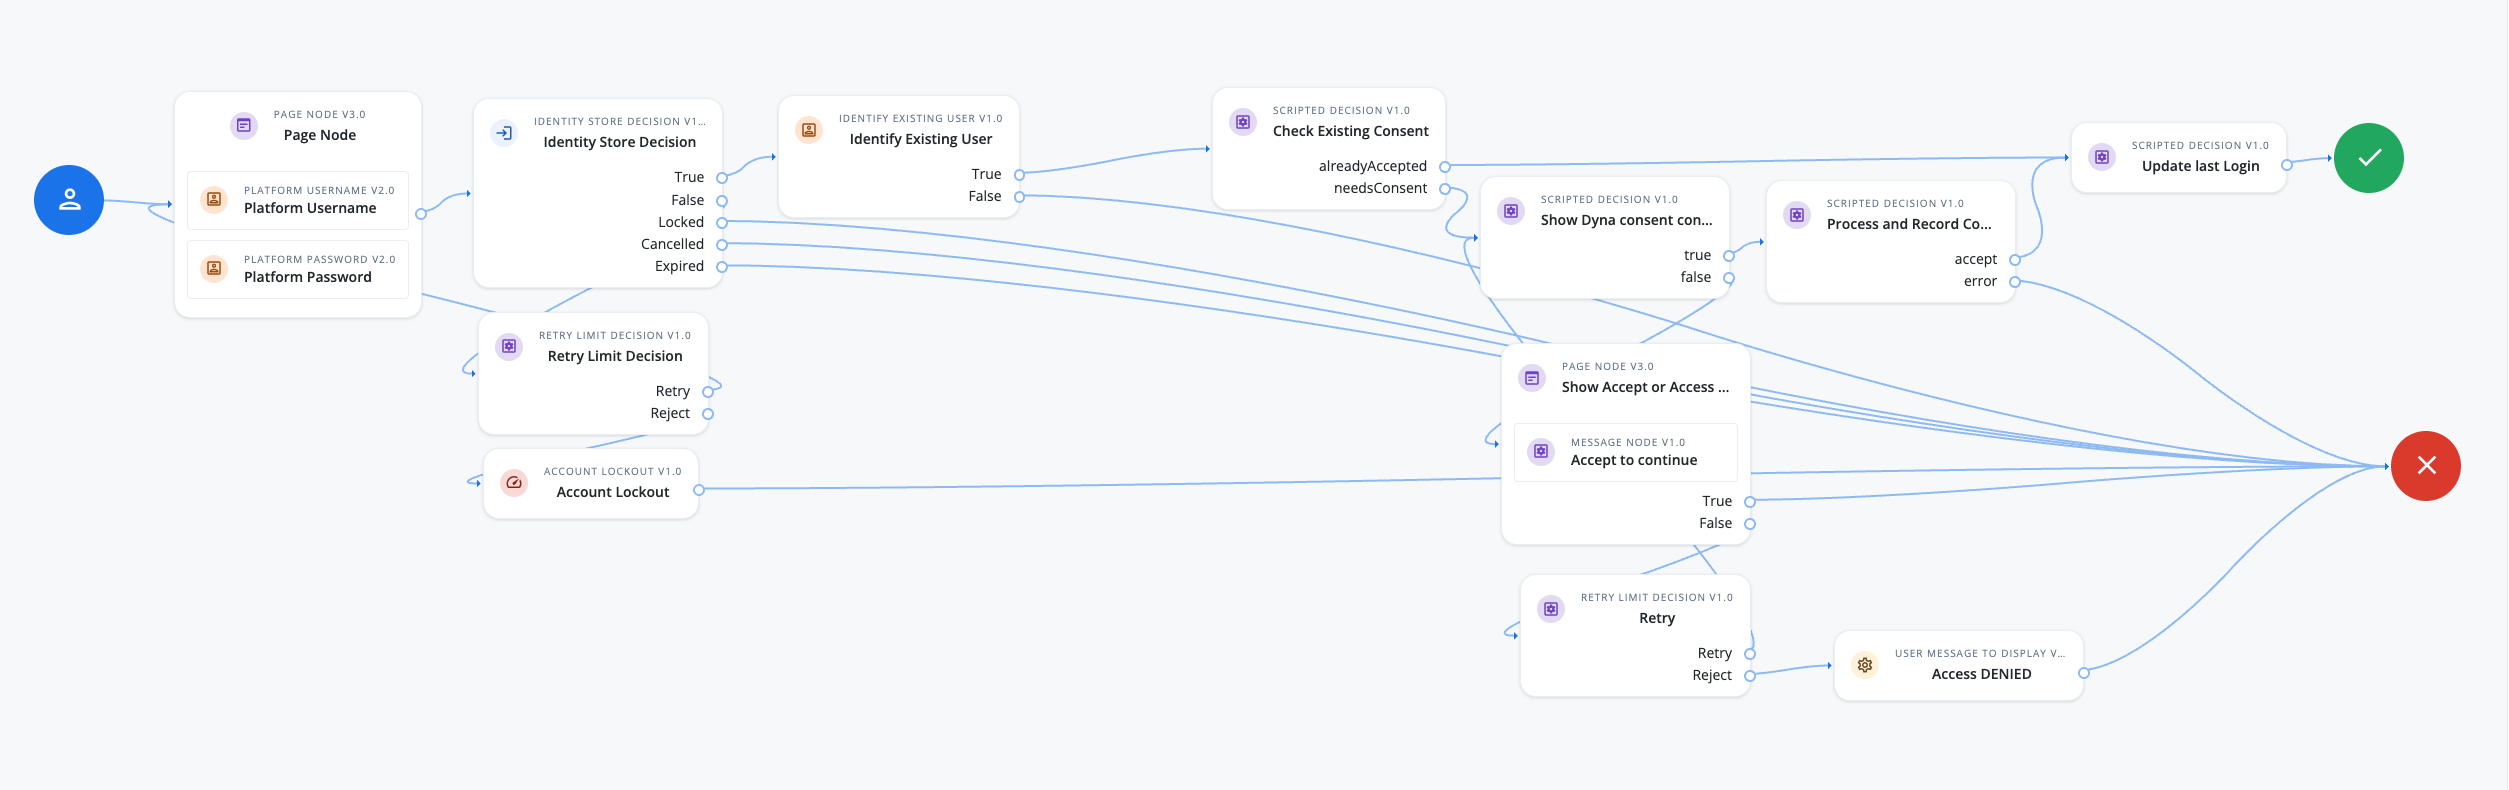Select the Access DENIED title

pyautogui.click(x=1982, y=674)
